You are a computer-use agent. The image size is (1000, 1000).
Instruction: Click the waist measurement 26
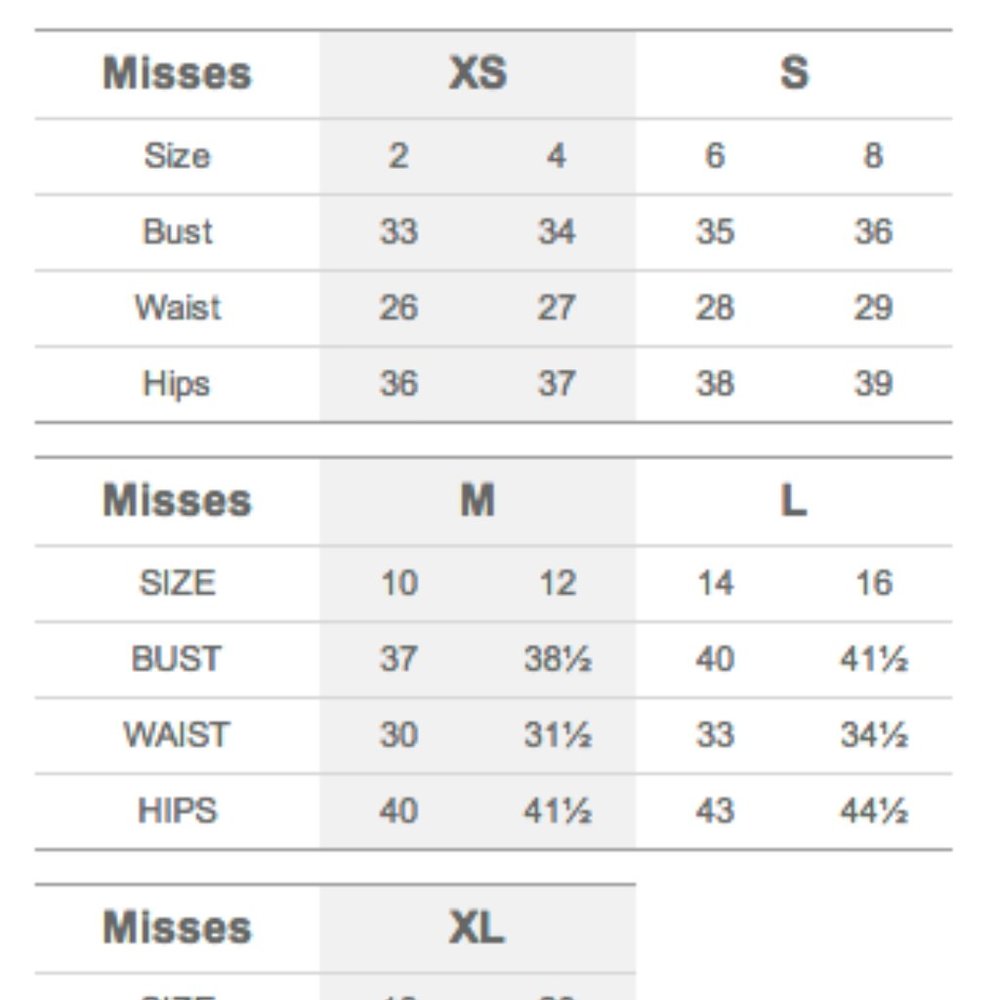[x=398, y=308]
